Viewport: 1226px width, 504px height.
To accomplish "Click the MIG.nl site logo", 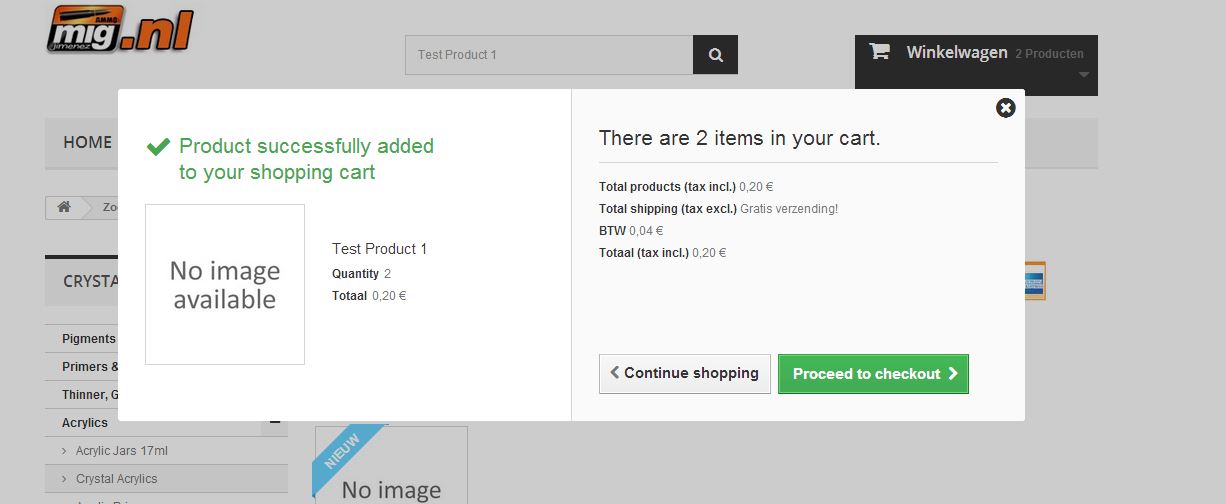I will pos(119,30).
